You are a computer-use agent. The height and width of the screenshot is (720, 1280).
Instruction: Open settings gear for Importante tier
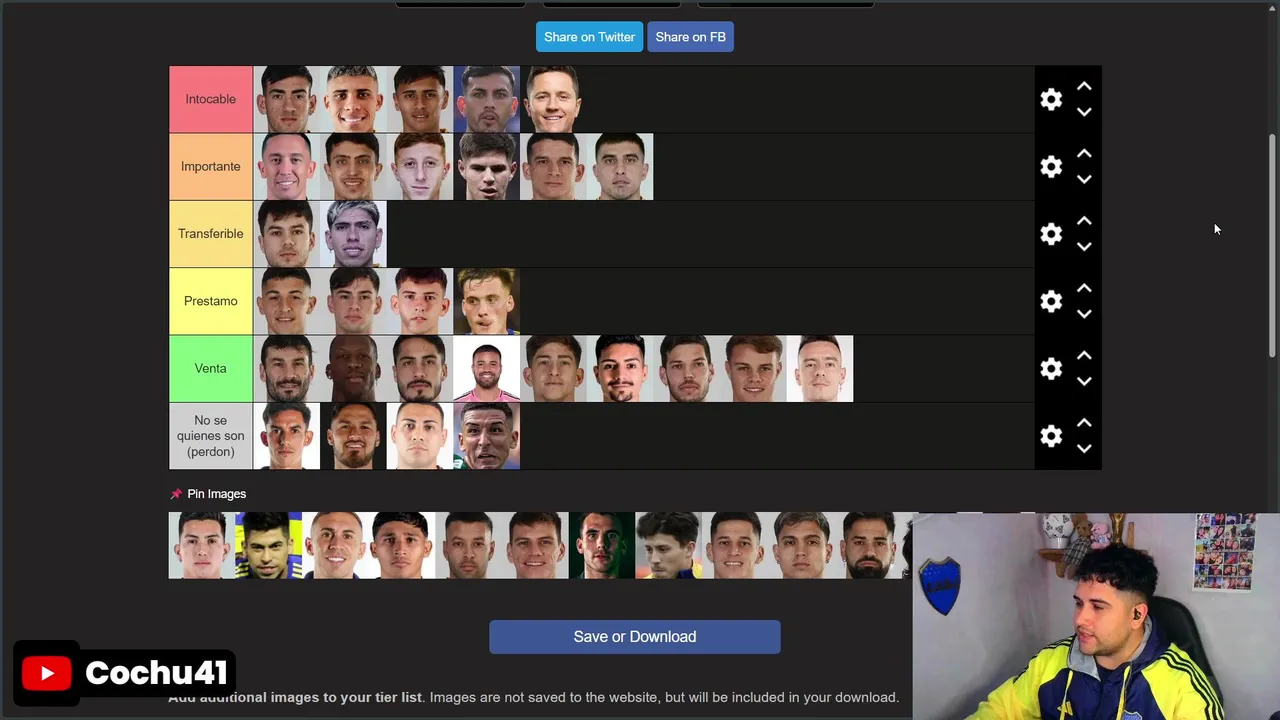[x=1051, y=166]
